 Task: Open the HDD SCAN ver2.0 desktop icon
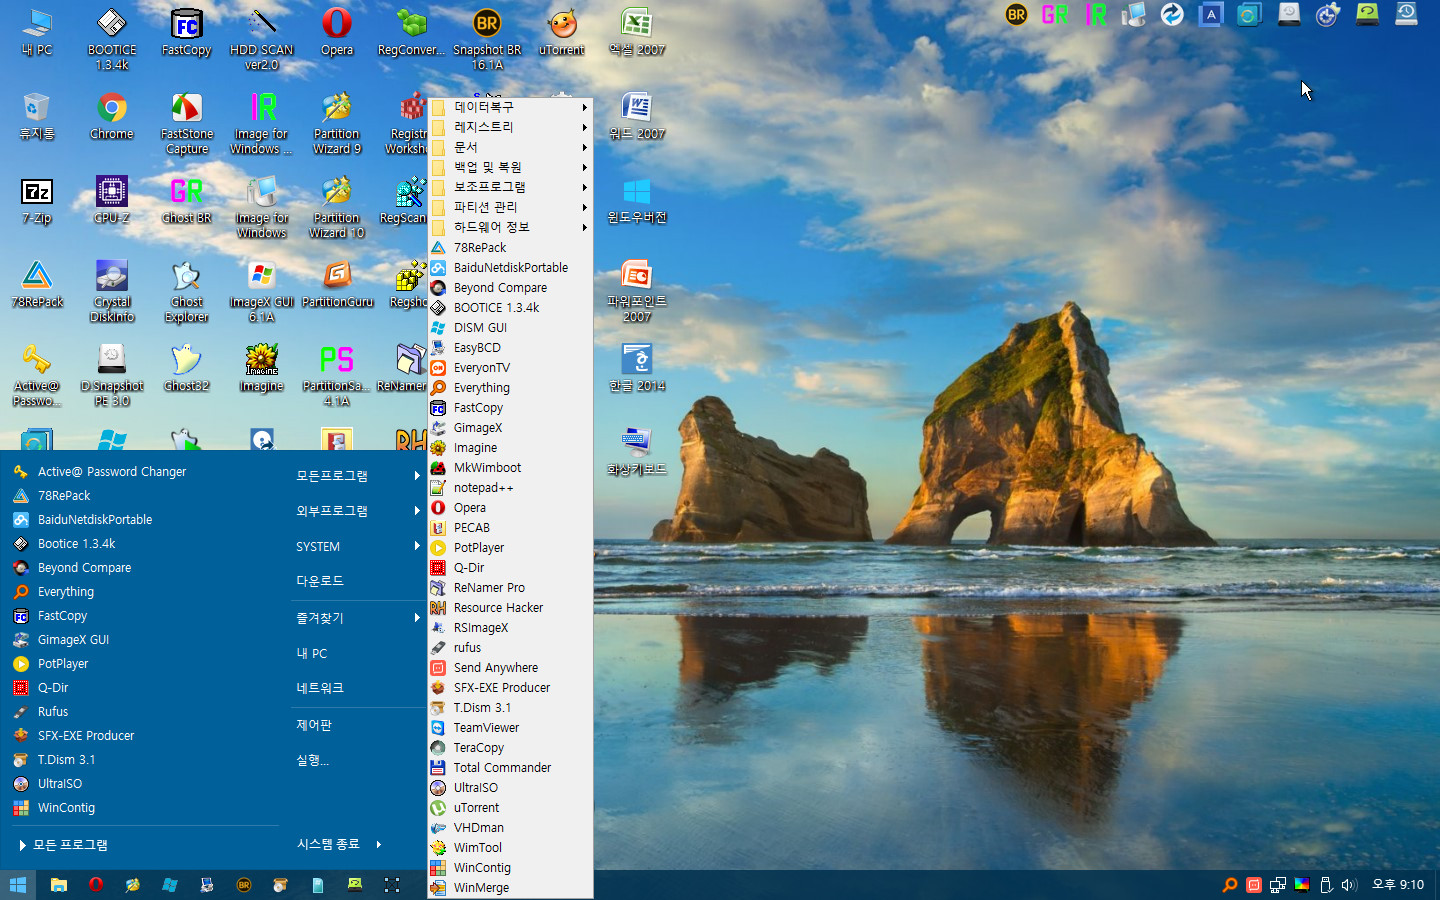[x=262, y=38]
